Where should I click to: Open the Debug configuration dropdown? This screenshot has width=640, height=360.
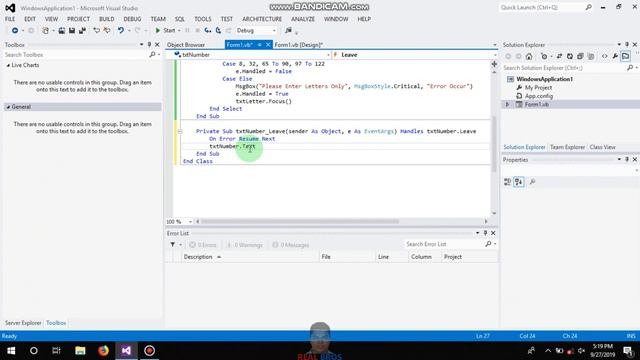pyautogui.click(x=256, y=31)
